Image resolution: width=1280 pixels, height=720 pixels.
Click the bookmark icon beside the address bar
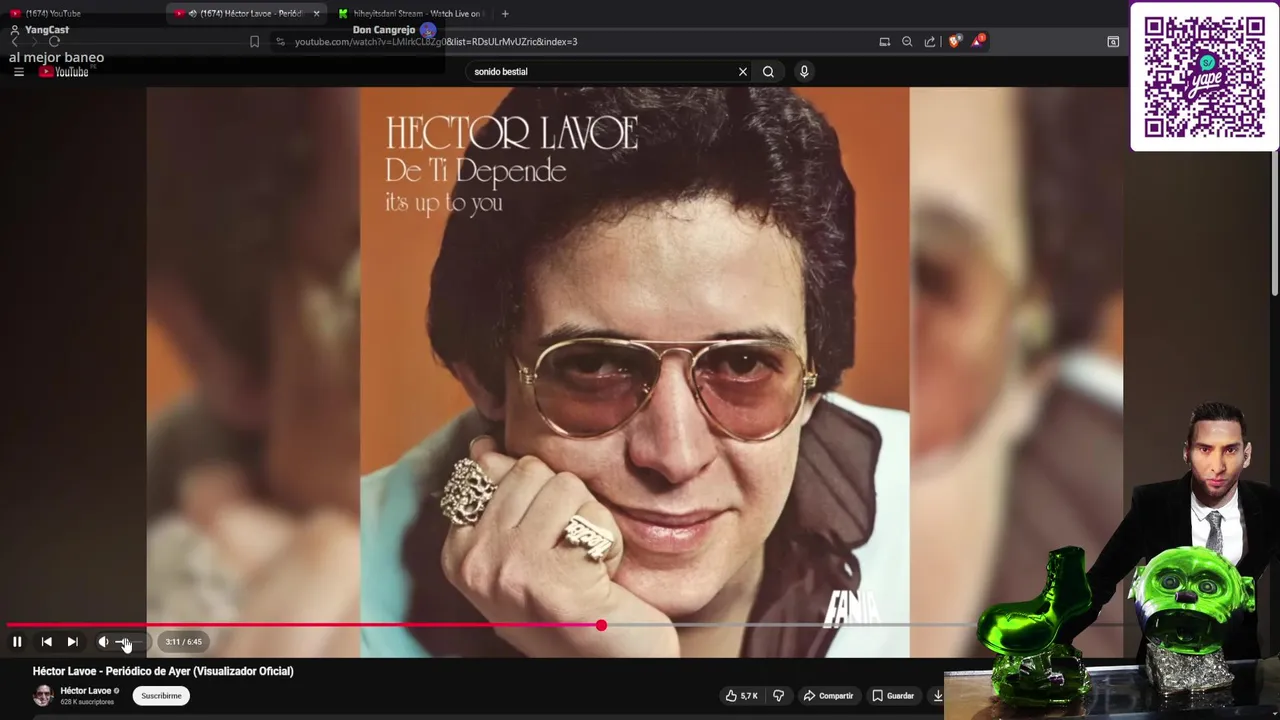tap(254, 42)
